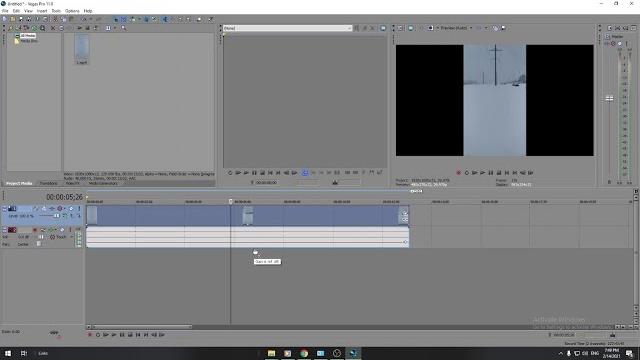Import media into Project Media
This screenshot has width=640, height=360.
click(x=10, y=28)
